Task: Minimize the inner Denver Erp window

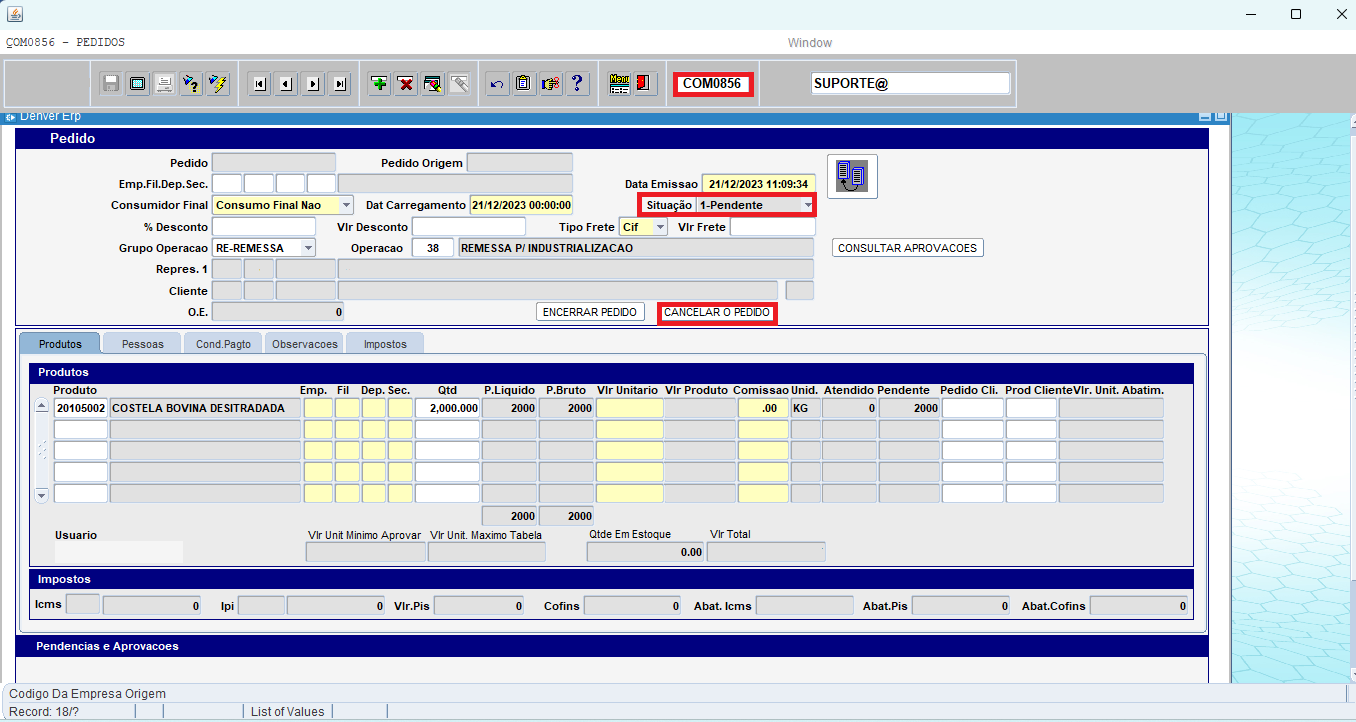Action: pyautogui.click(x=1205, y=117)
